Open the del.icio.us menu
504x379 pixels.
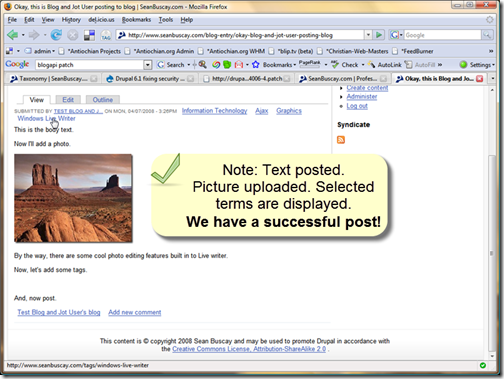[x=101, y=20]
